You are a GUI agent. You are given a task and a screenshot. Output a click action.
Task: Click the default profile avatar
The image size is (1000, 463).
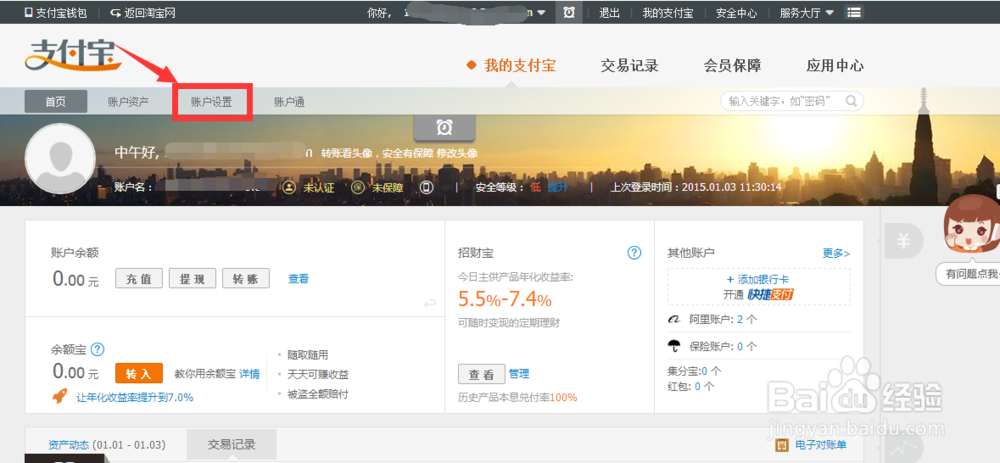click(60, 158)
